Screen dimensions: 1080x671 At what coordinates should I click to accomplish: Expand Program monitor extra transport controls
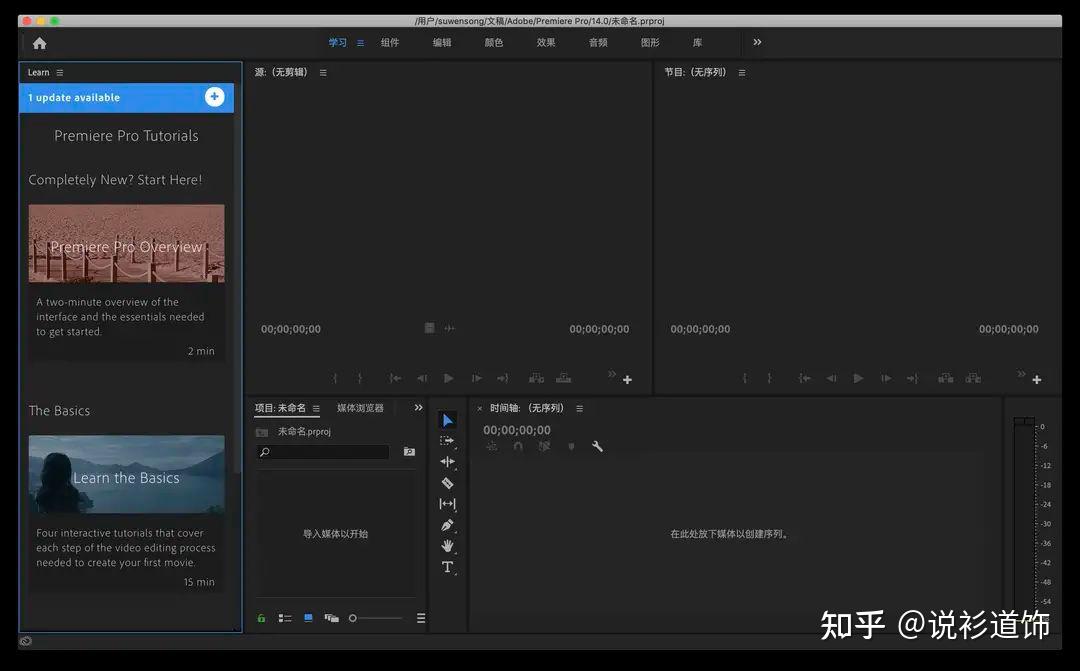pos(1021,374)
